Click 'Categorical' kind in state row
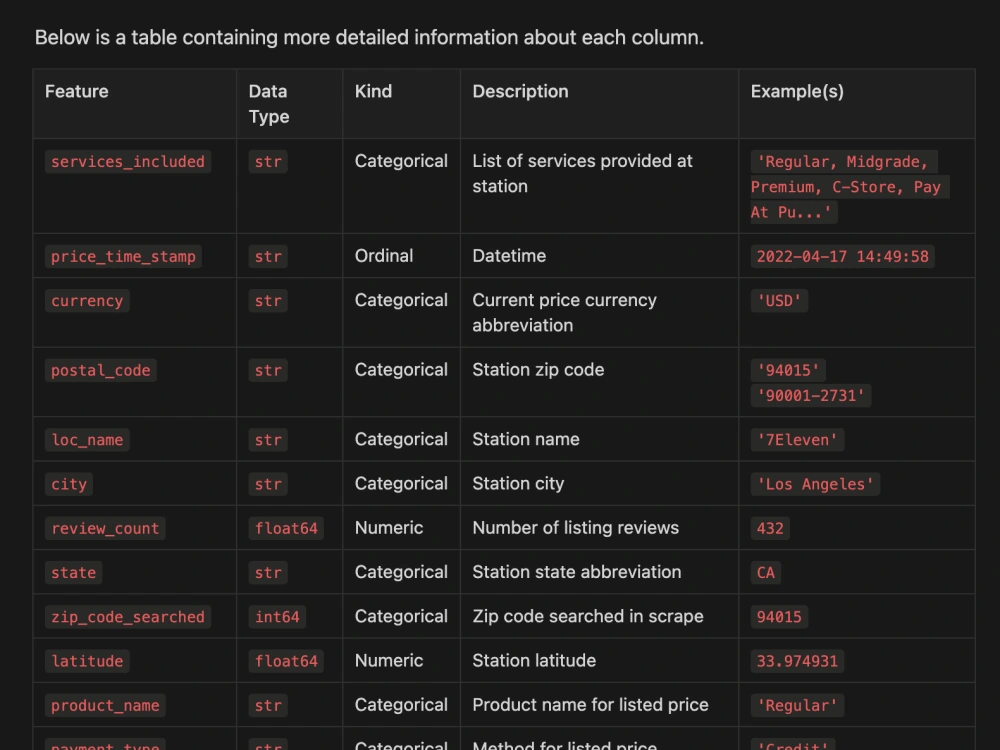1000x750 pixels. 401,571
